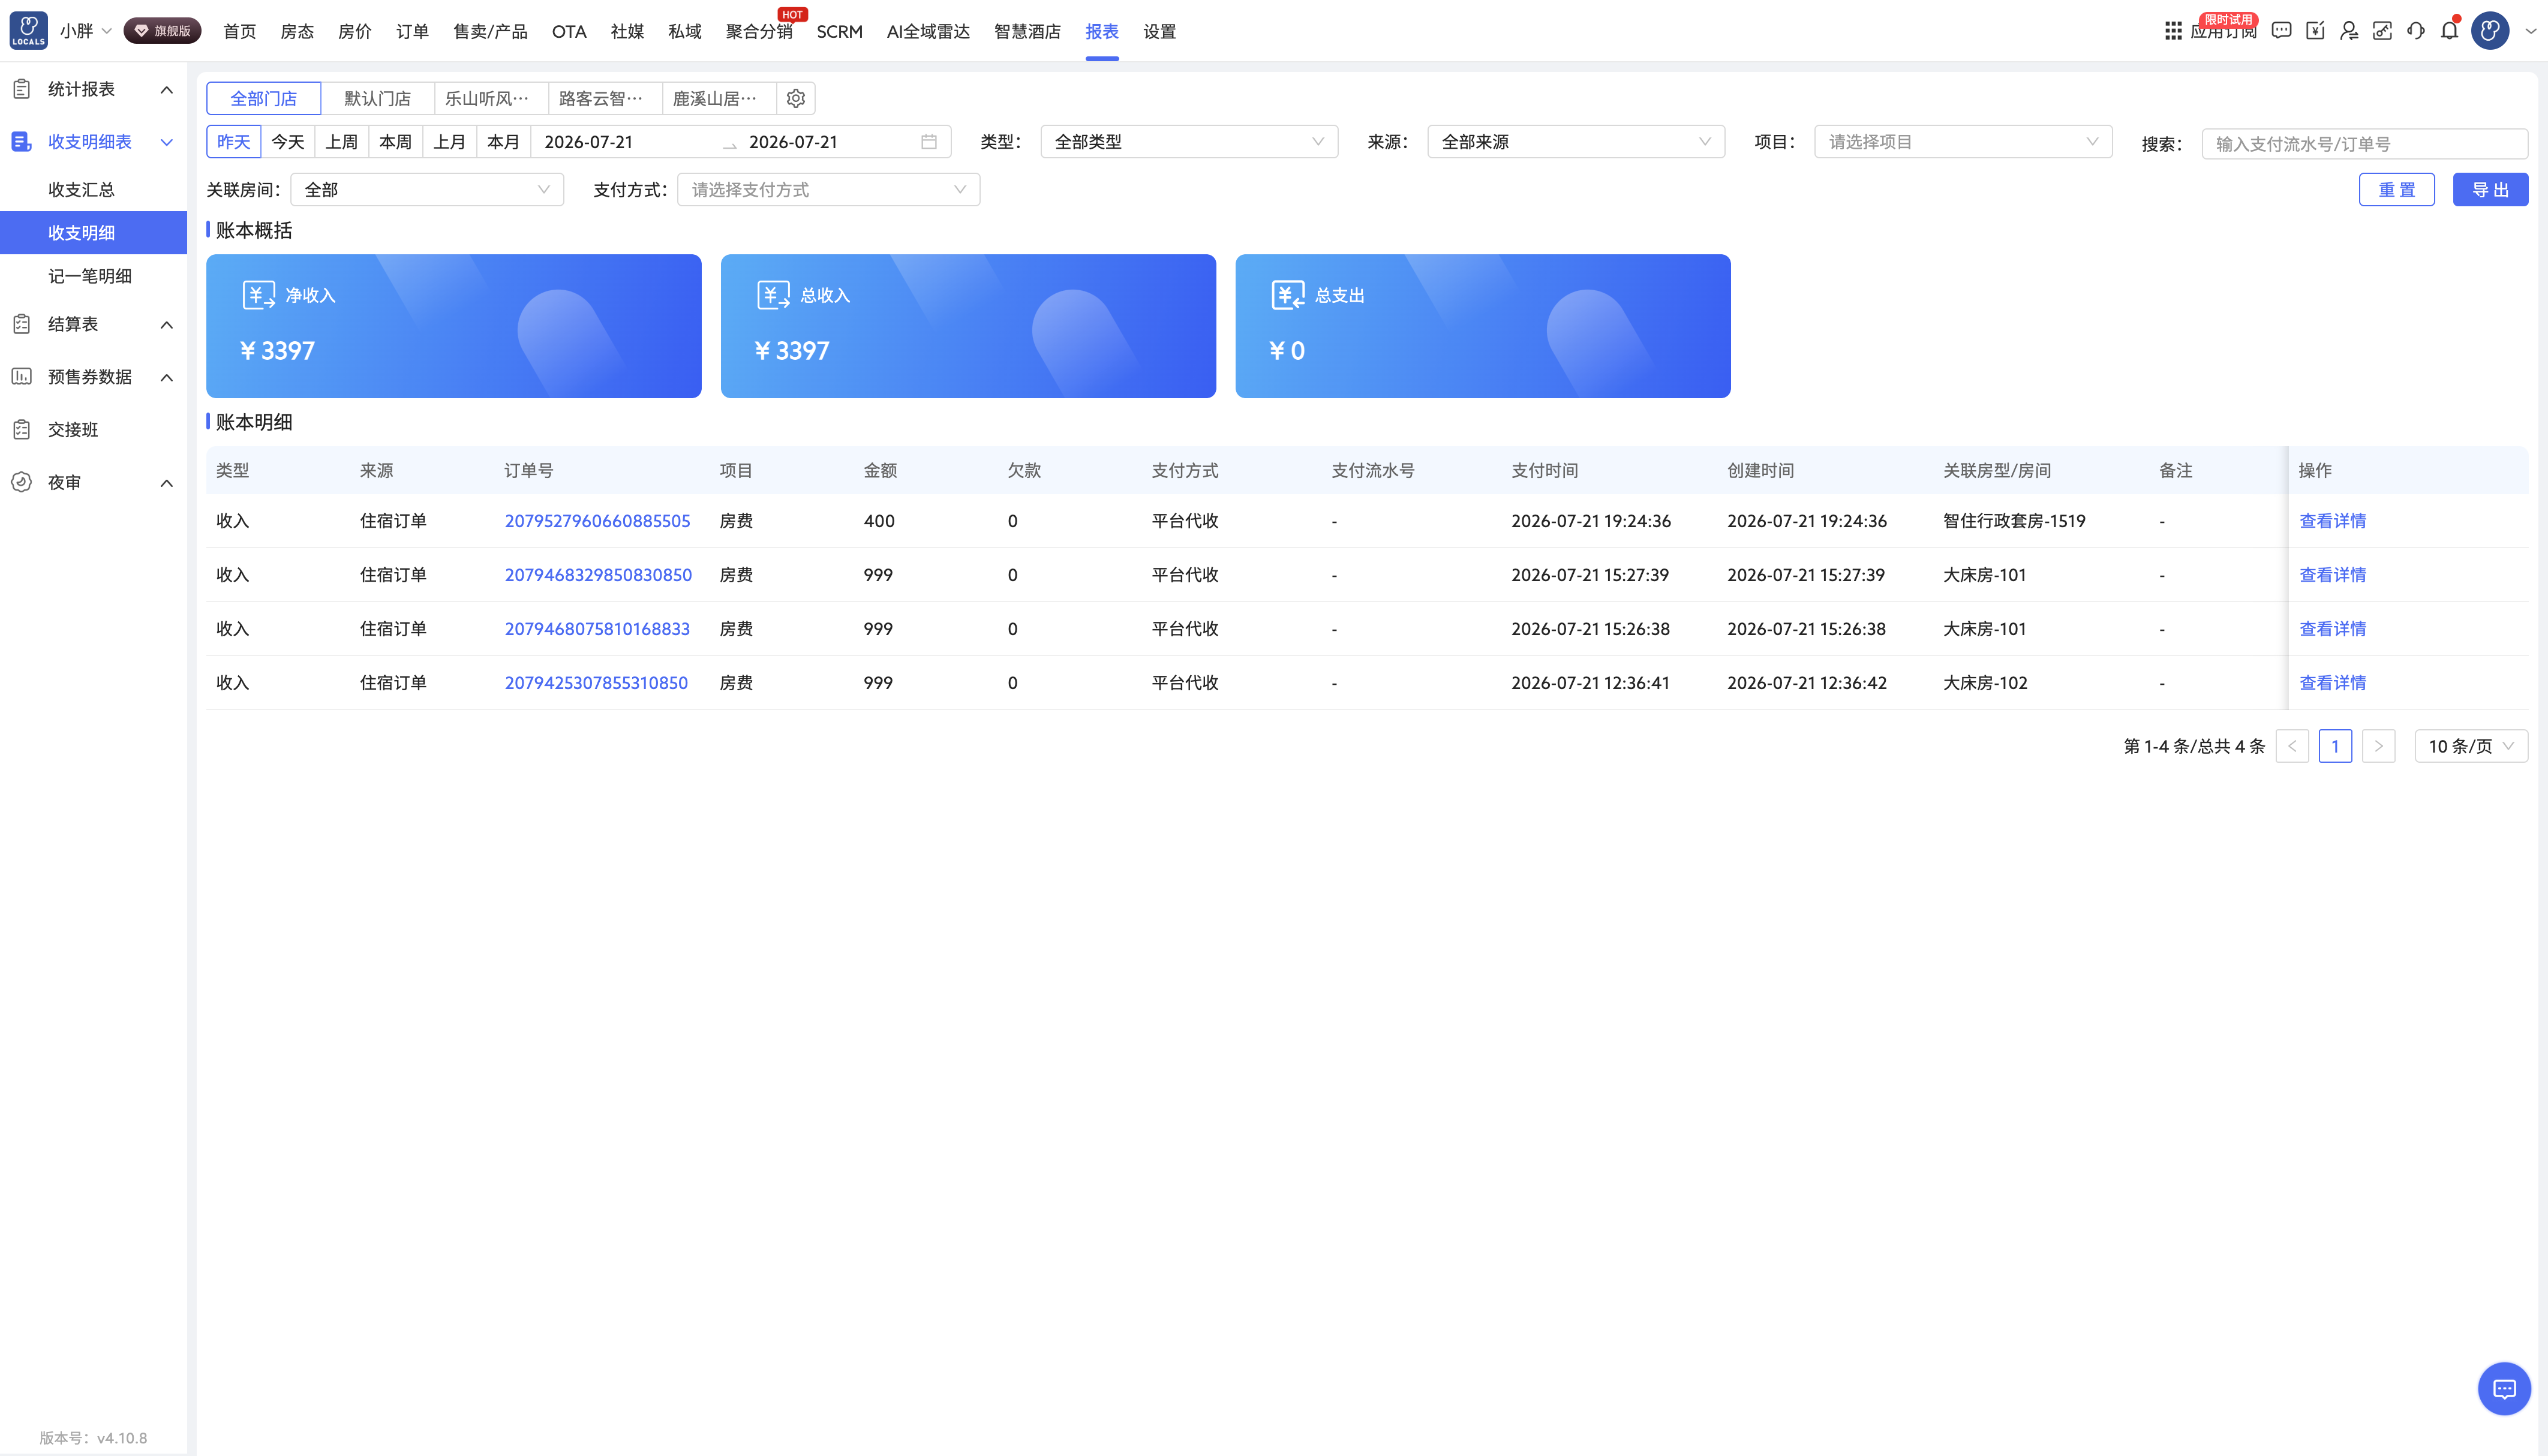Screen dimensions: 2548x1456
Task: Go to pagination page 1
Action: pos(2335,746)
